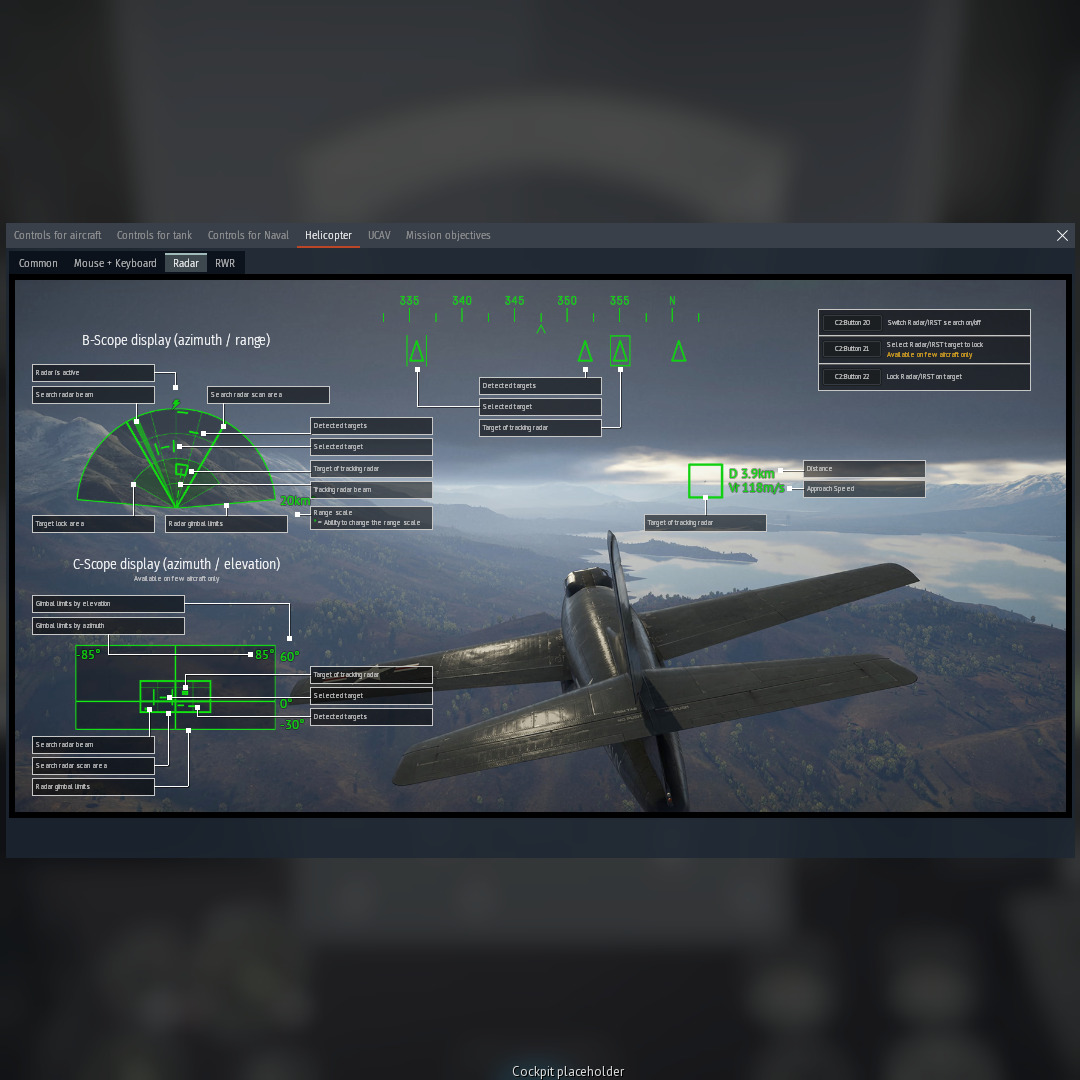1080x1080 pixels.
Task: Switch to the Common sub-tab
Action: (x=38, y=263)
